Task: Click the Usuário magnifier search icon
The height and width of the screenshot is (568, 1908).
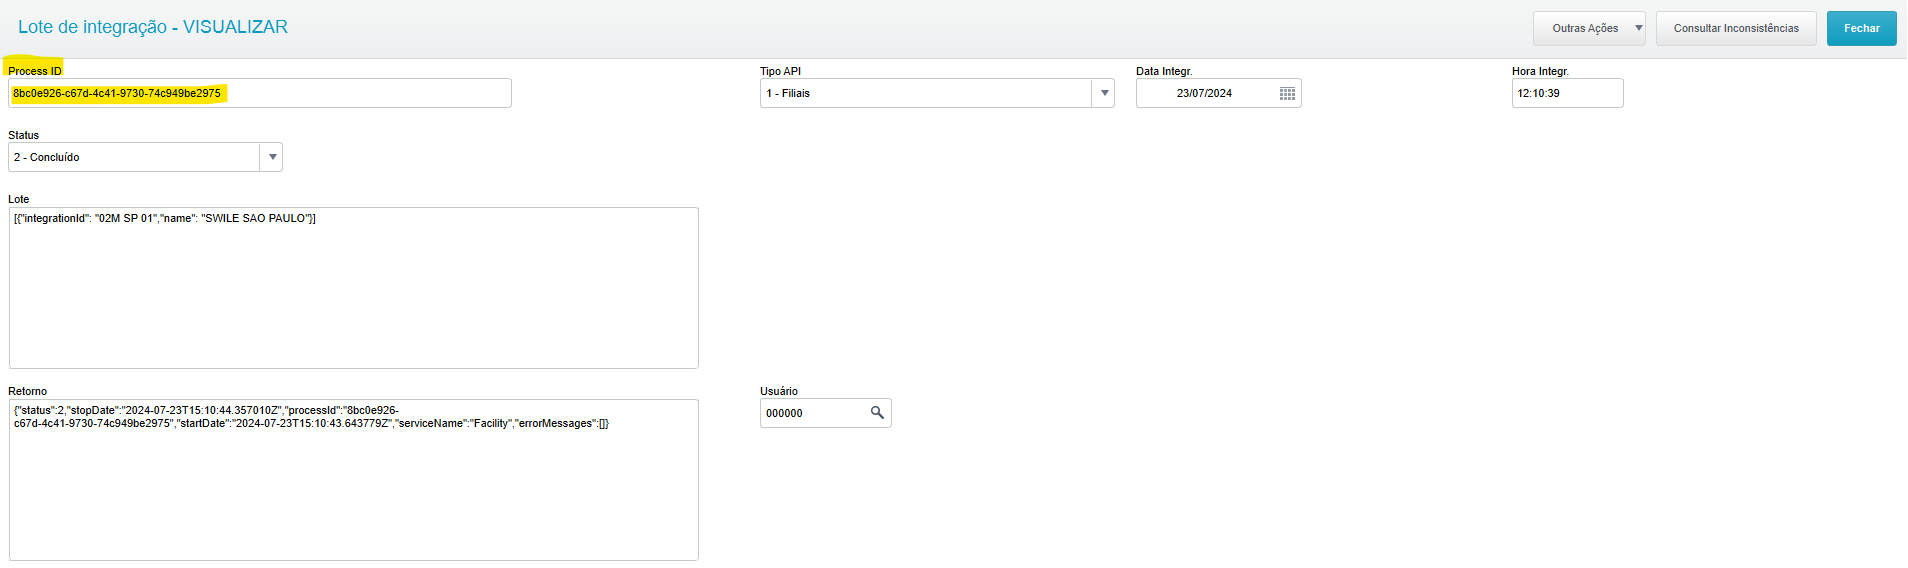Action: point(877,413)
